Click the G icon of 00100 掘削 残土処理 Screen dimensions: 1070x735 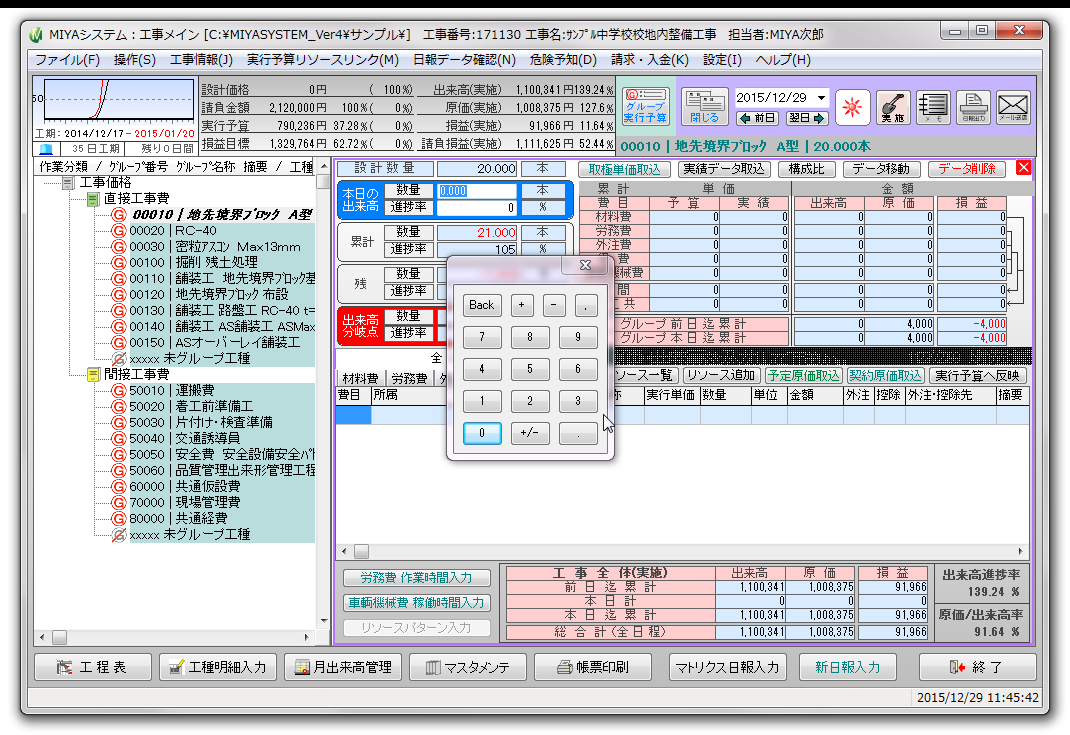click(x=119, y=263)
